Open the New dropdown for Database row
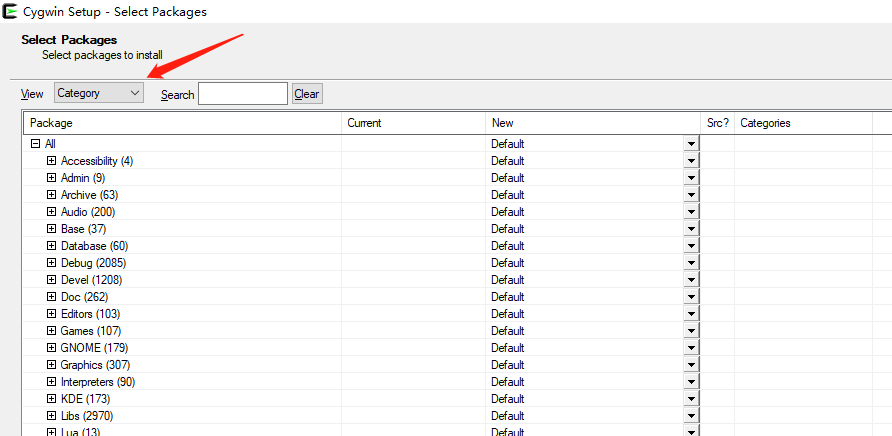Screen dimensions: 892x436 coord(691,246)
